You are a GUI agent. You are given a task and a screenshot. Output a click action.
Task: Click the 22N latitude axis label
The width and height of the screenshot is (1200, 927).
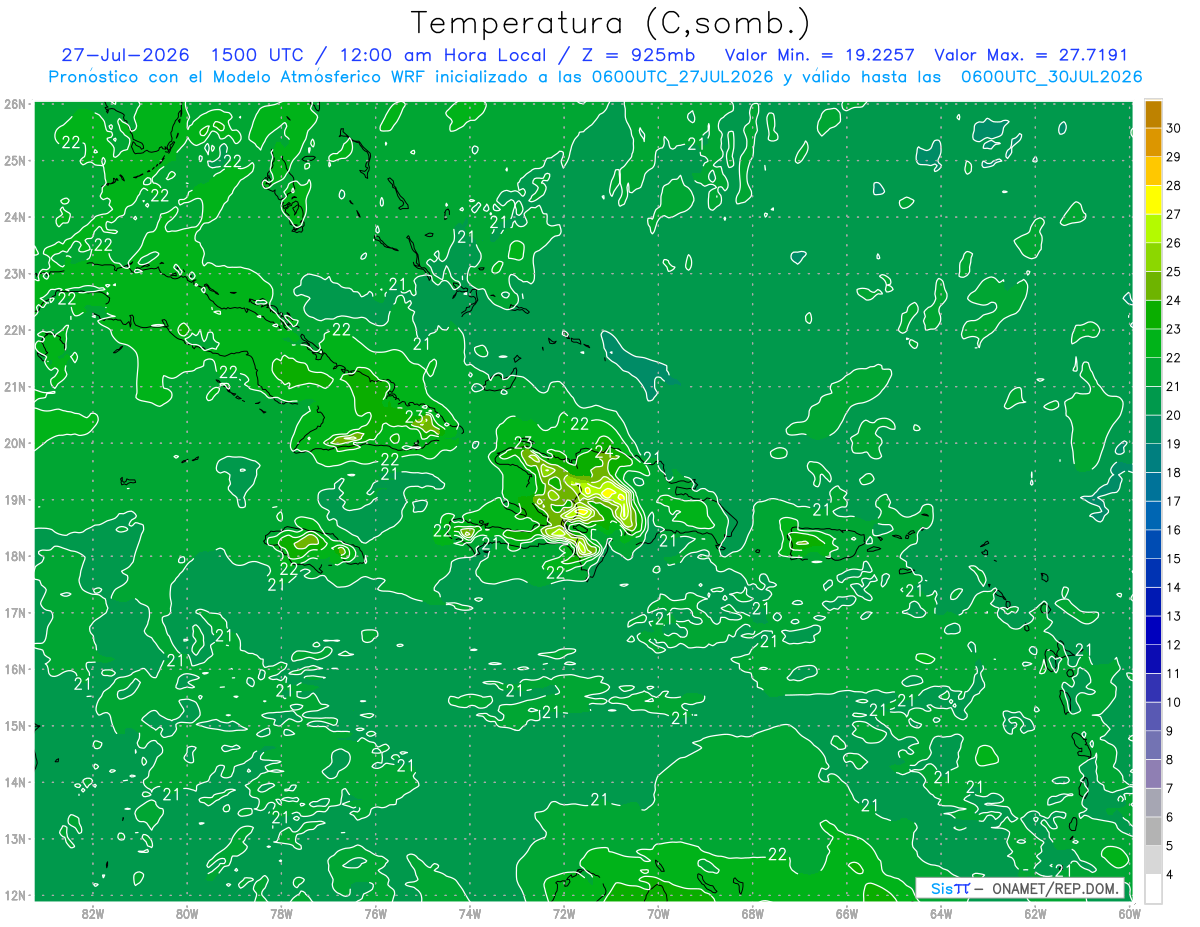pos(14,330)
